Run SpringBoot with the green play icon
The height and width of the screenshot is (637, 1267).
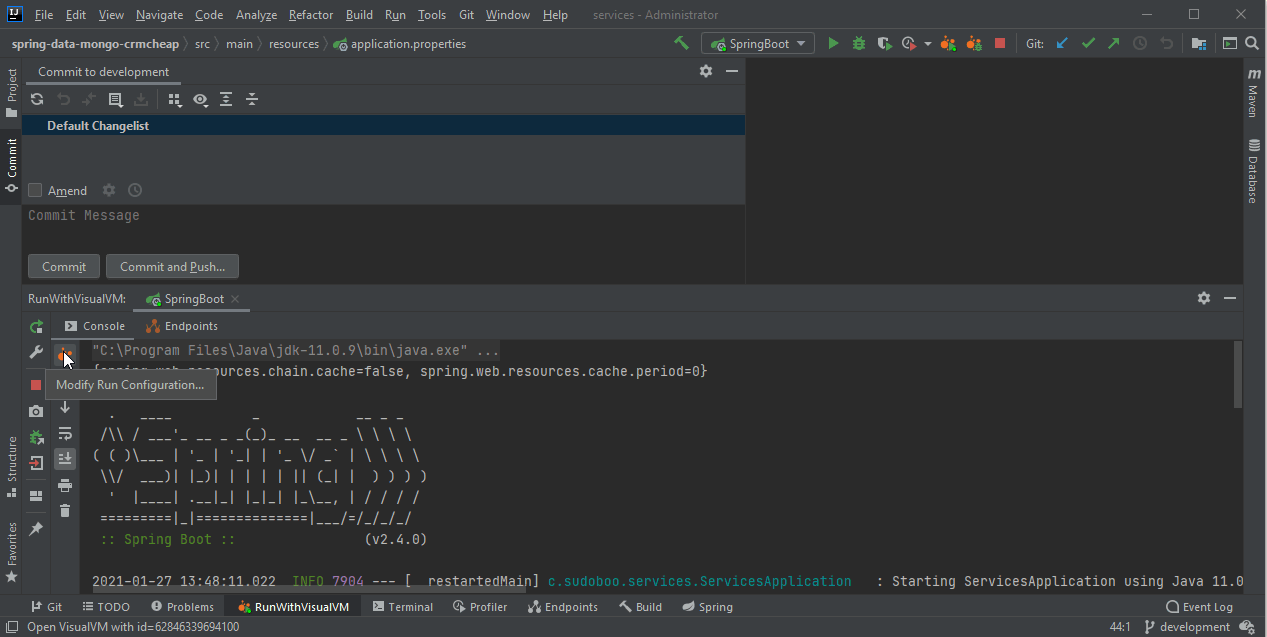pos(833,44)
